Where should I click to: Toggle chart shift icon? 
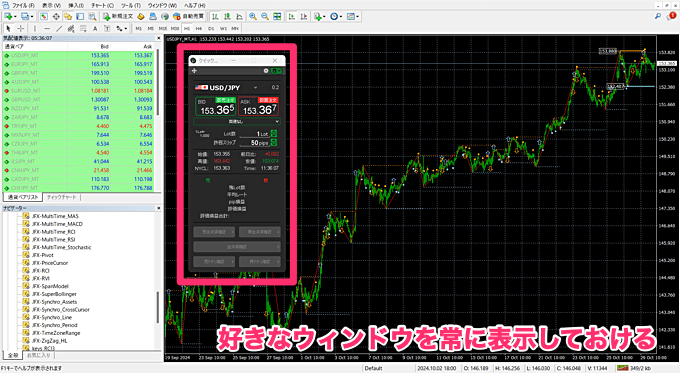point(304,16)
